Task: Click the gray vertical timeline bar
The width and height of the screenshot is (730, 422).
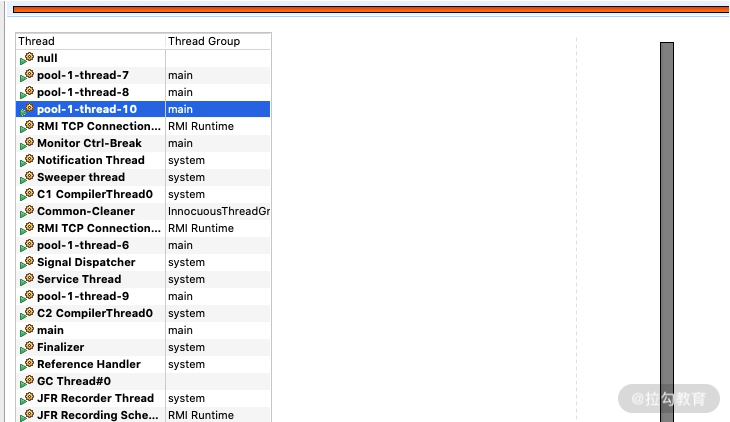Action: tap(667, 230)
